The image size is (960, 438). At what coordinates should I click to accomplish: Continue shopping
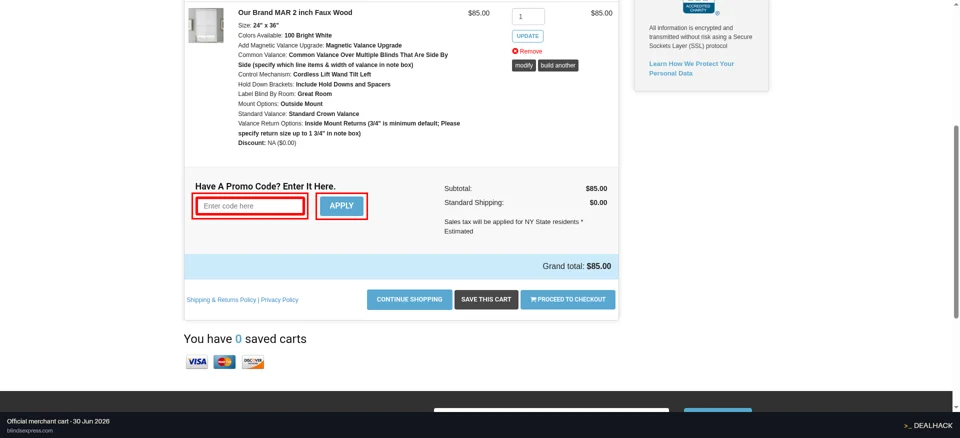410,300
